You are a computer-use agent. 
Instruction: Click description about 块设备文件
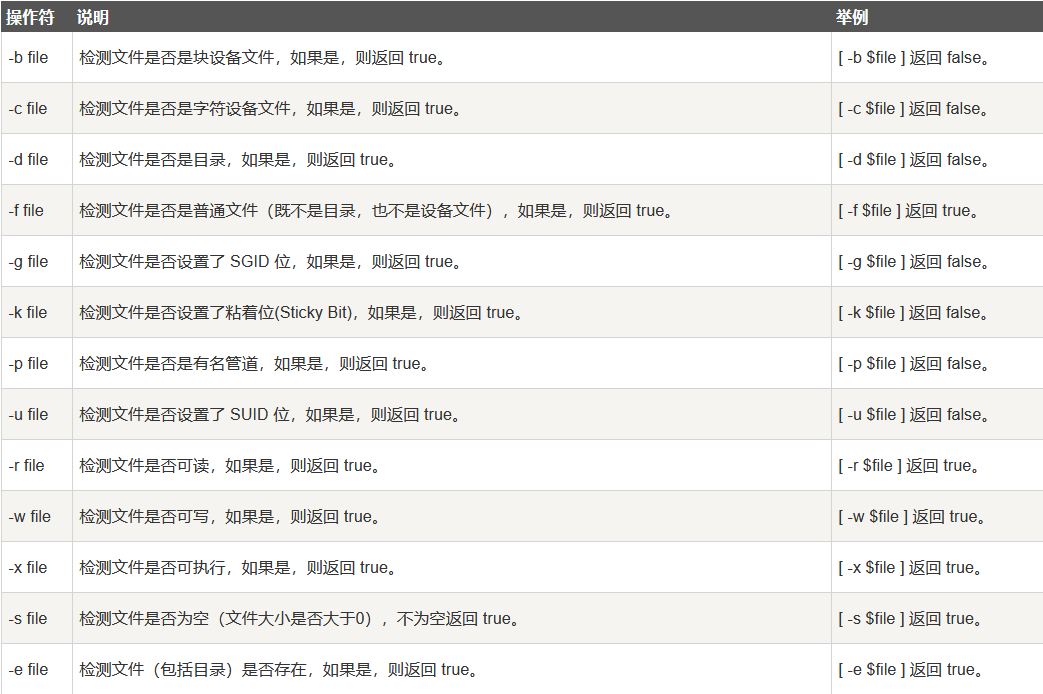point(262,58)
